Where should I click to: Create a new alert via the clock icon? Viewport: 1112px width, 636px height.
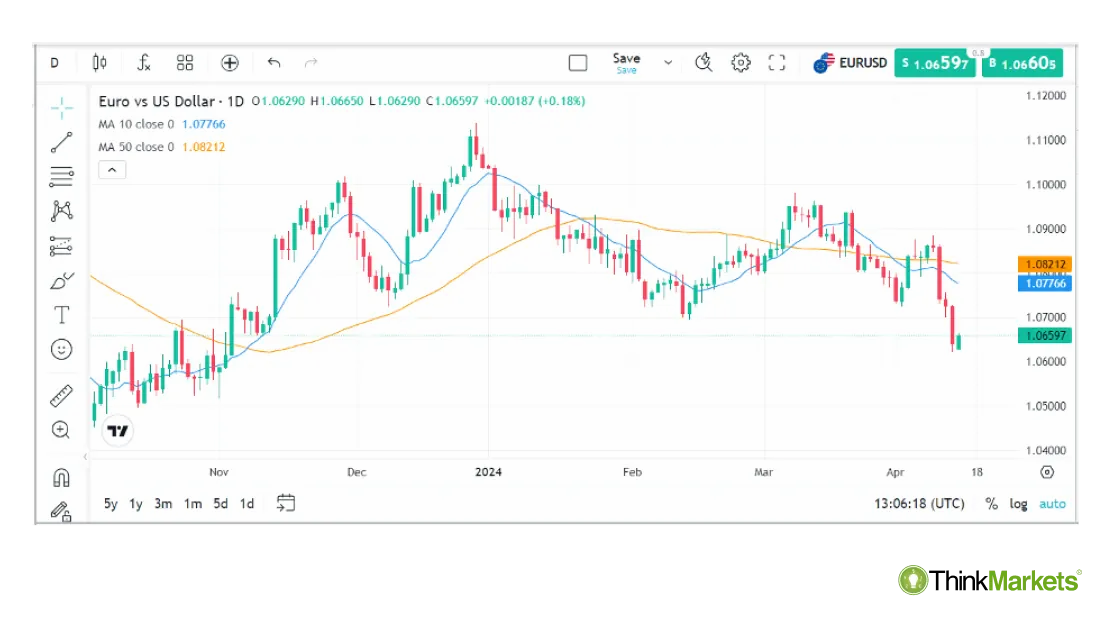703,62
